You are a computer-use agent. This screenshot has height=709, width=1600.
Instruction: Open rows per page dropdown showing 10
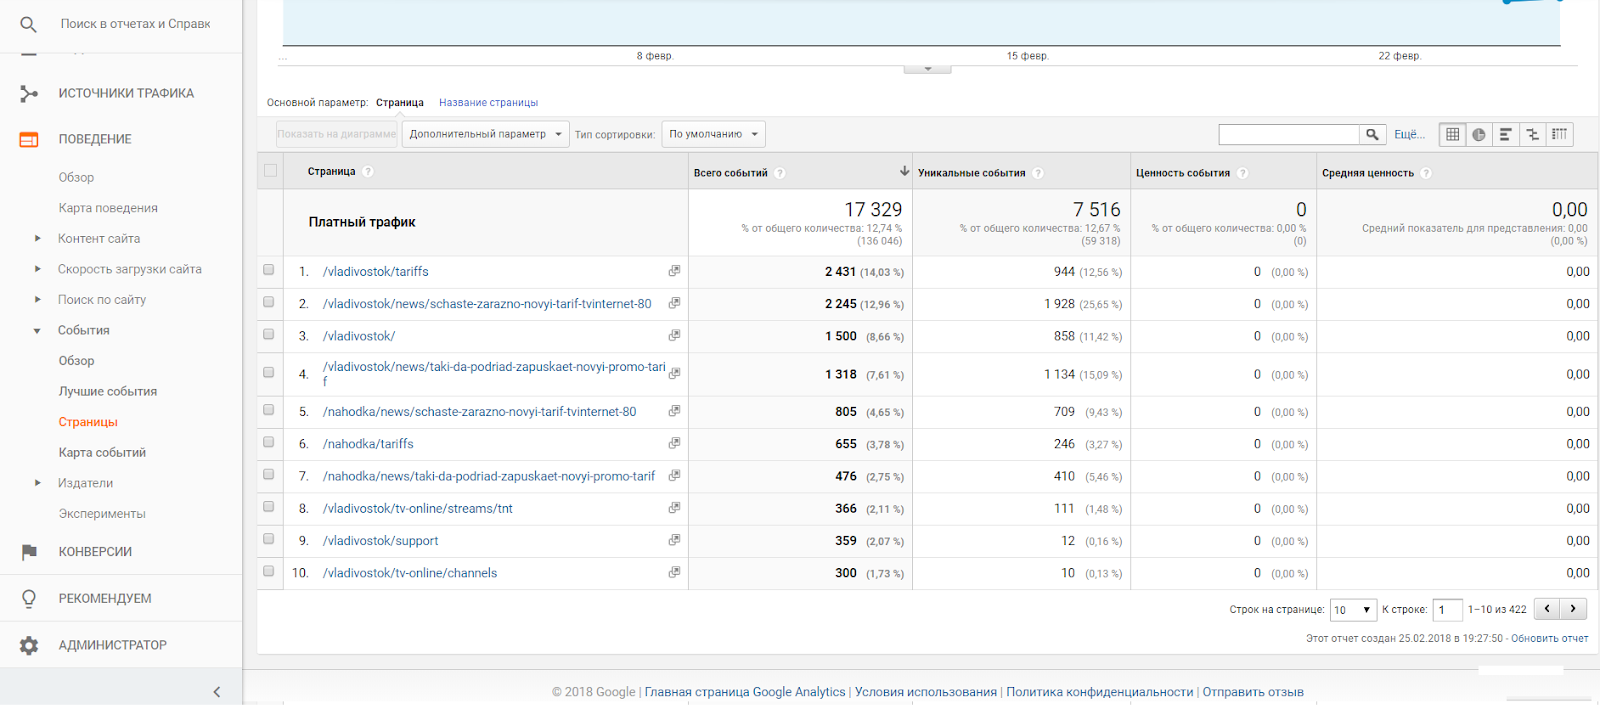coord(1352,609)
